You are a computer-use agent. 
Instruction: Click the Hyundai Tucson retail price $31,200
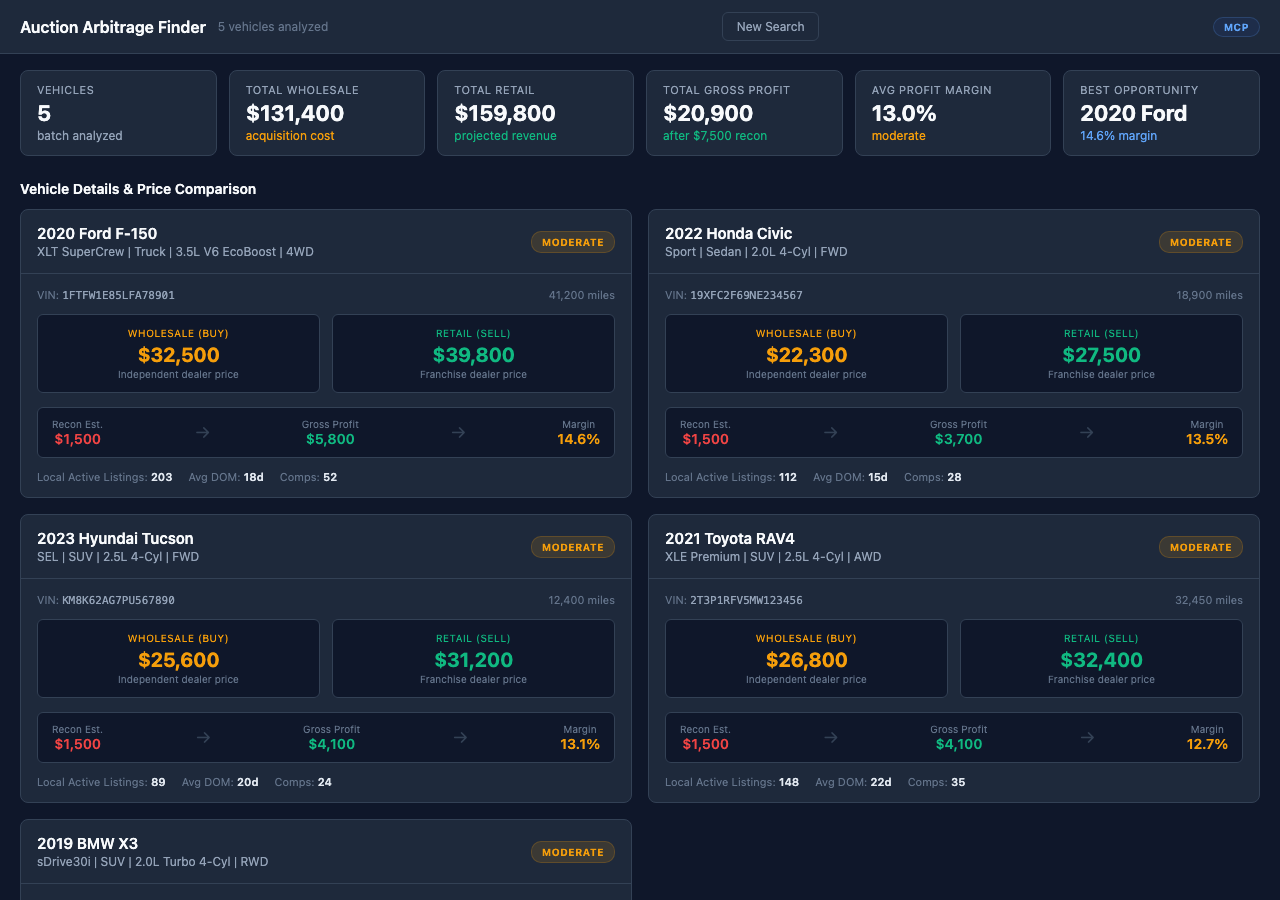(x=474, y=660)
